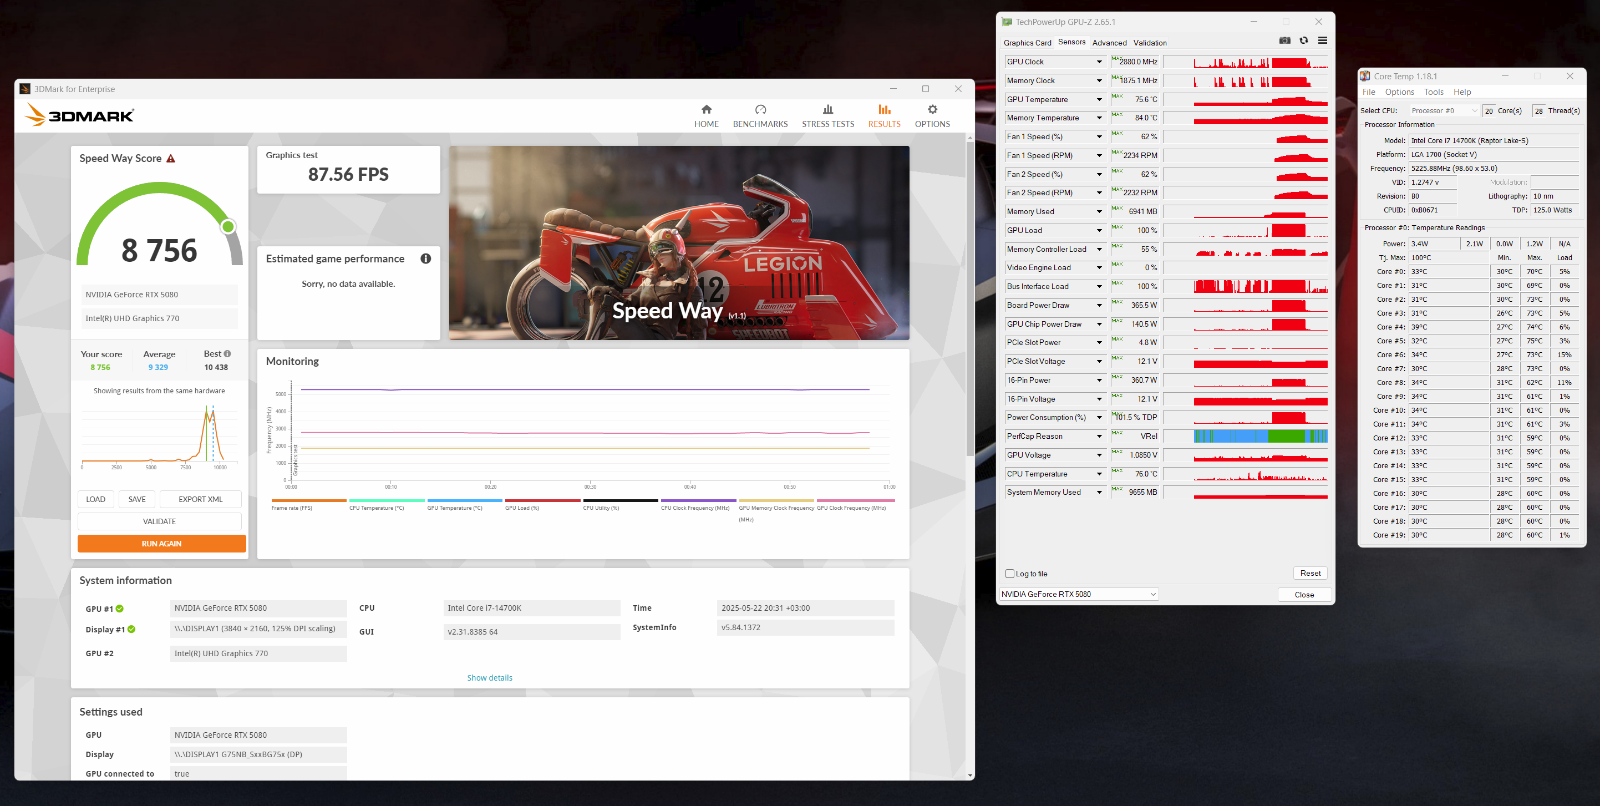Click the GPU-Z refresh icon
1600x806 pixels.
pyautogui.click(x=1303, y=41)
